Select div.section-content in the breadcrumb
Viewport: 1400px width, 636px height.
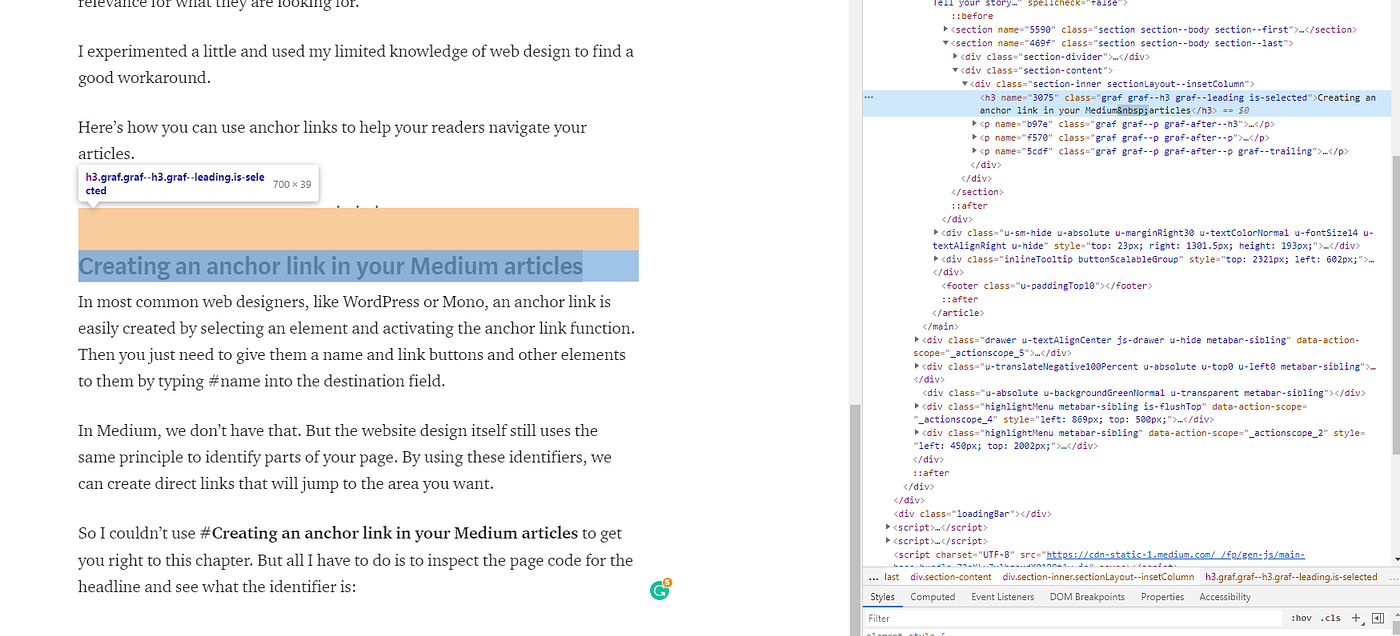950,576
